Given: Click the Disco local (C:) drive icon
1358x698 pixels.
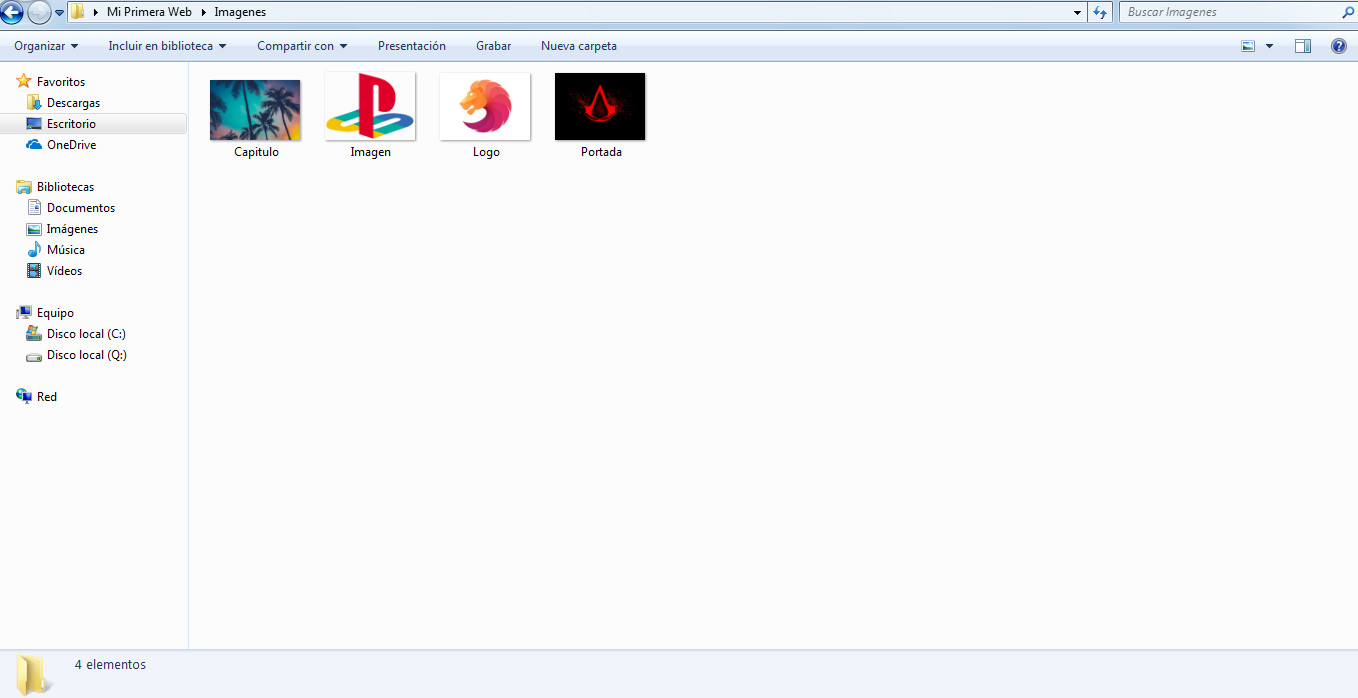Looking at the screenshot, I should [34, 334].
